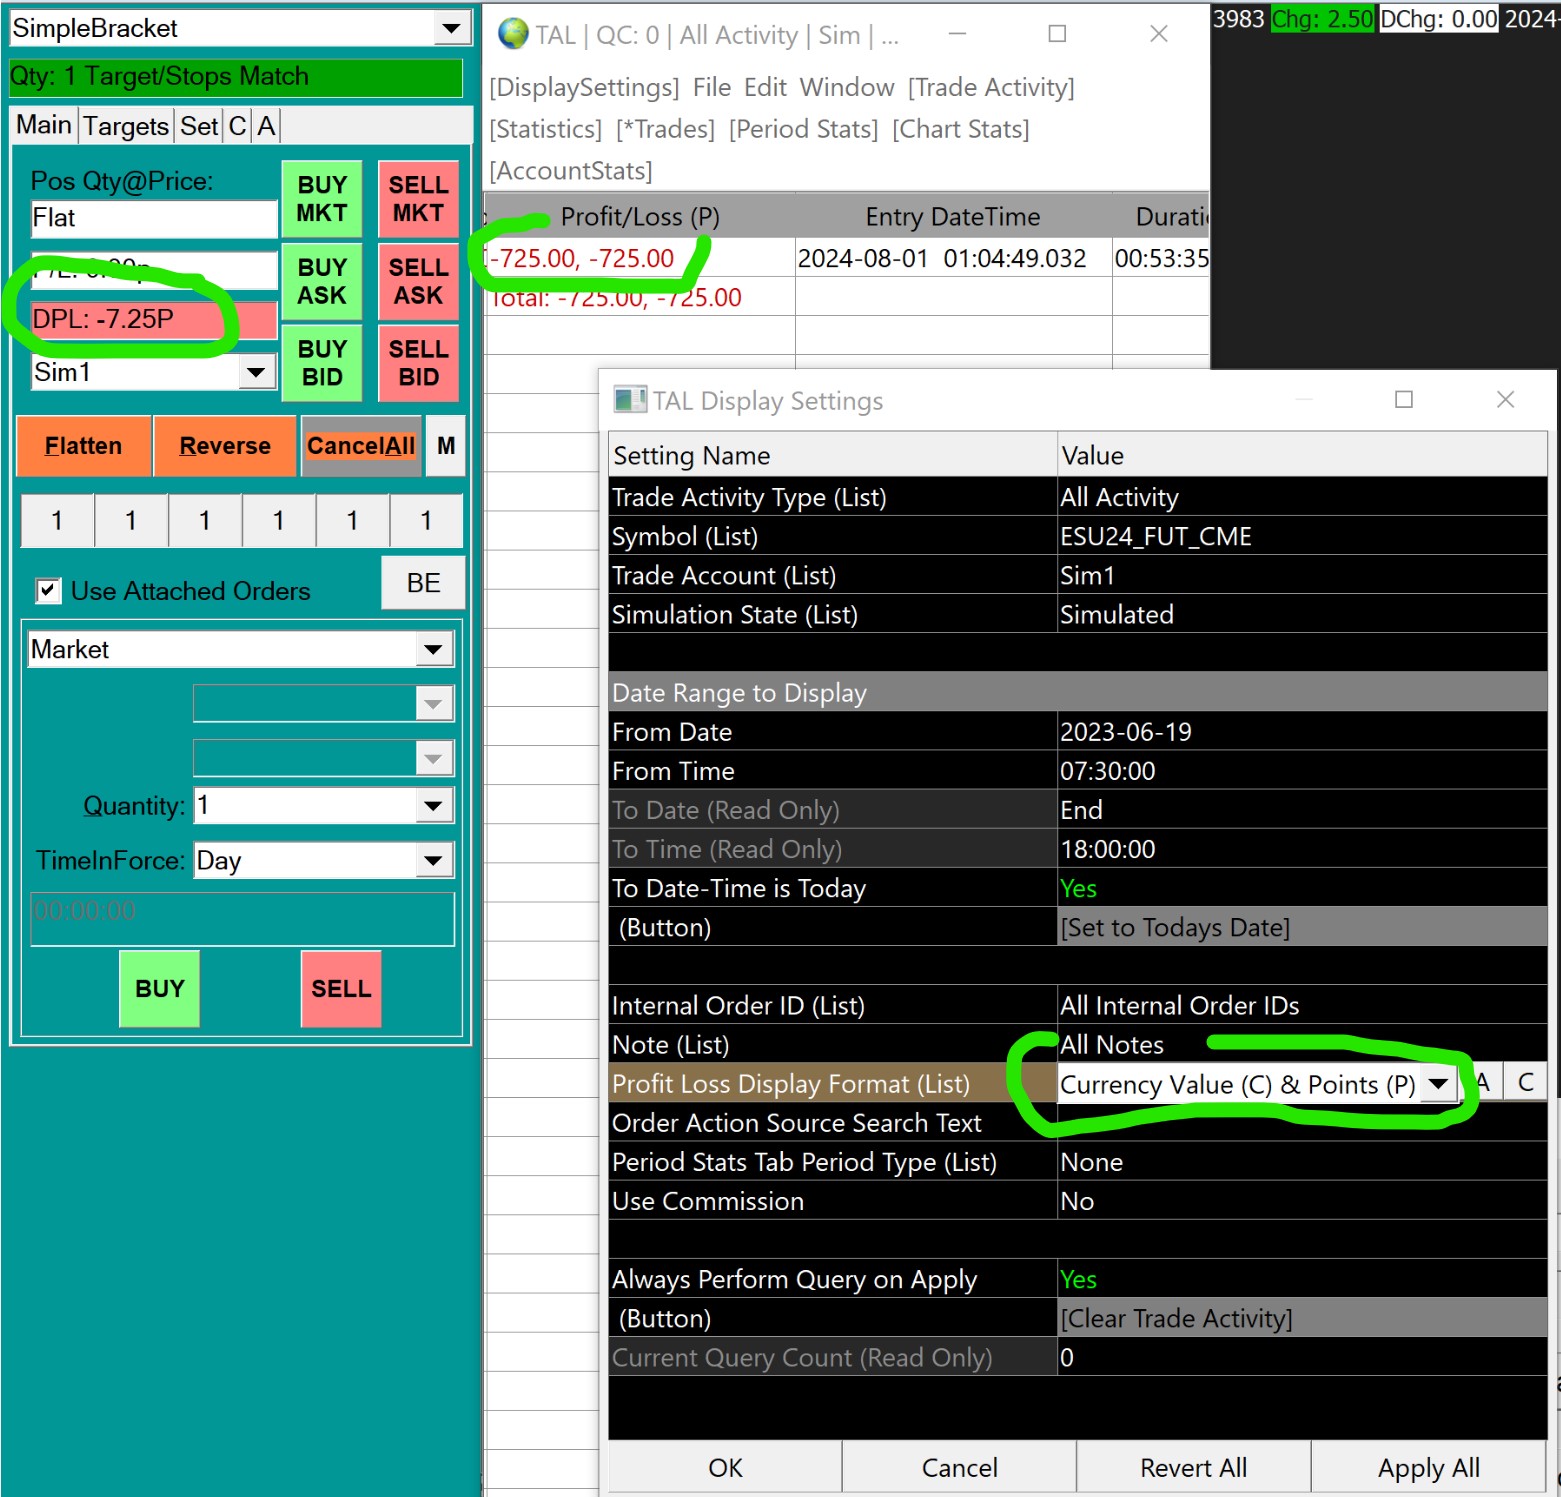
Task: Expand the Quantity dropdown
Action: 433,805
